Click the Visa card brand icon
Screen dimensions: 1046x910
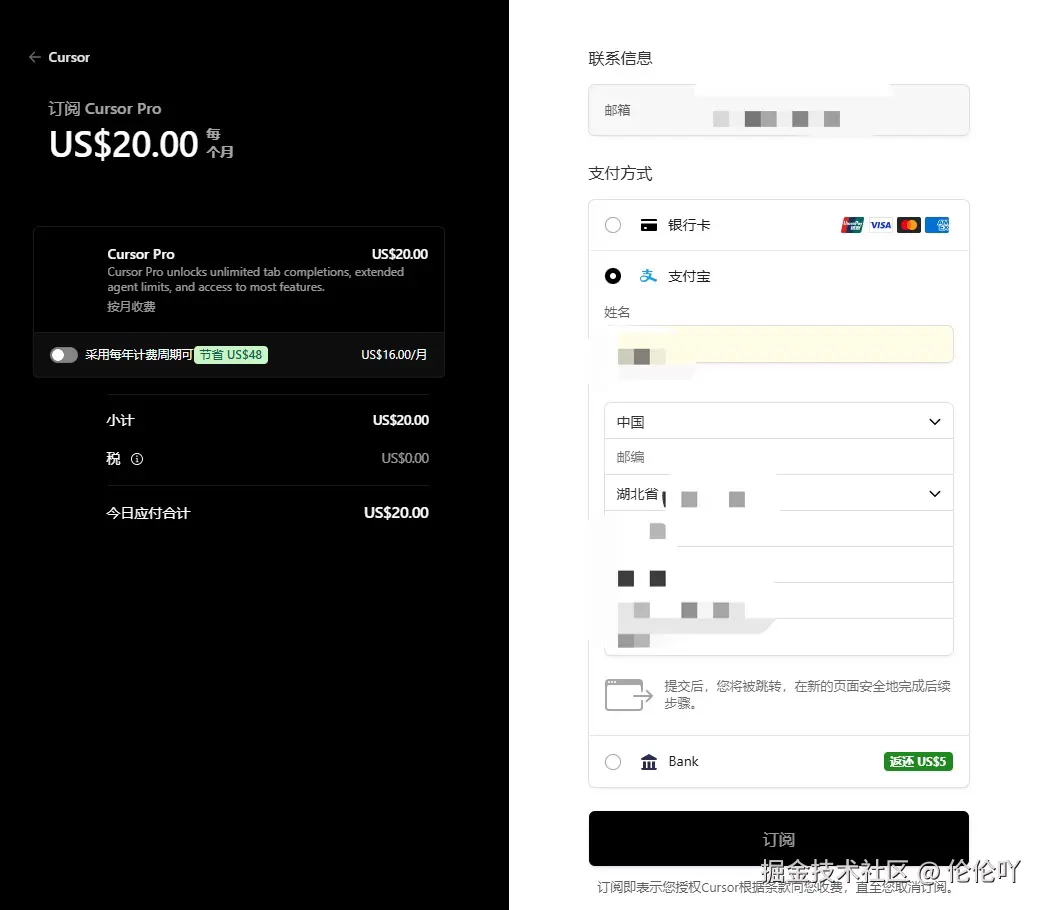pyautogui.click(x=880, y=224)
